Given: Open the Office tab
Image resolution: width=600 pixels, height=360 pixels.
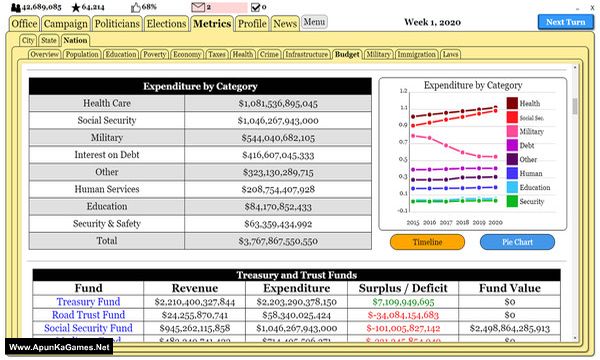Looking at the screenshot, I should pos(24,24).
